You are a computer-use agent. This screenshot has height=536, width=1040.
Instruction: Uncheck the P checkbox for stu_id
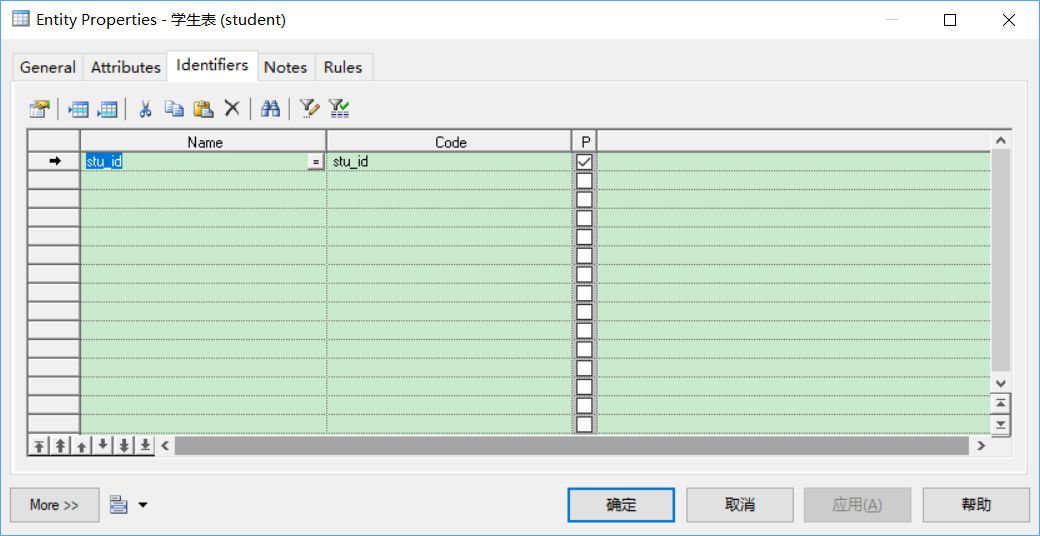tap(584, 161)
